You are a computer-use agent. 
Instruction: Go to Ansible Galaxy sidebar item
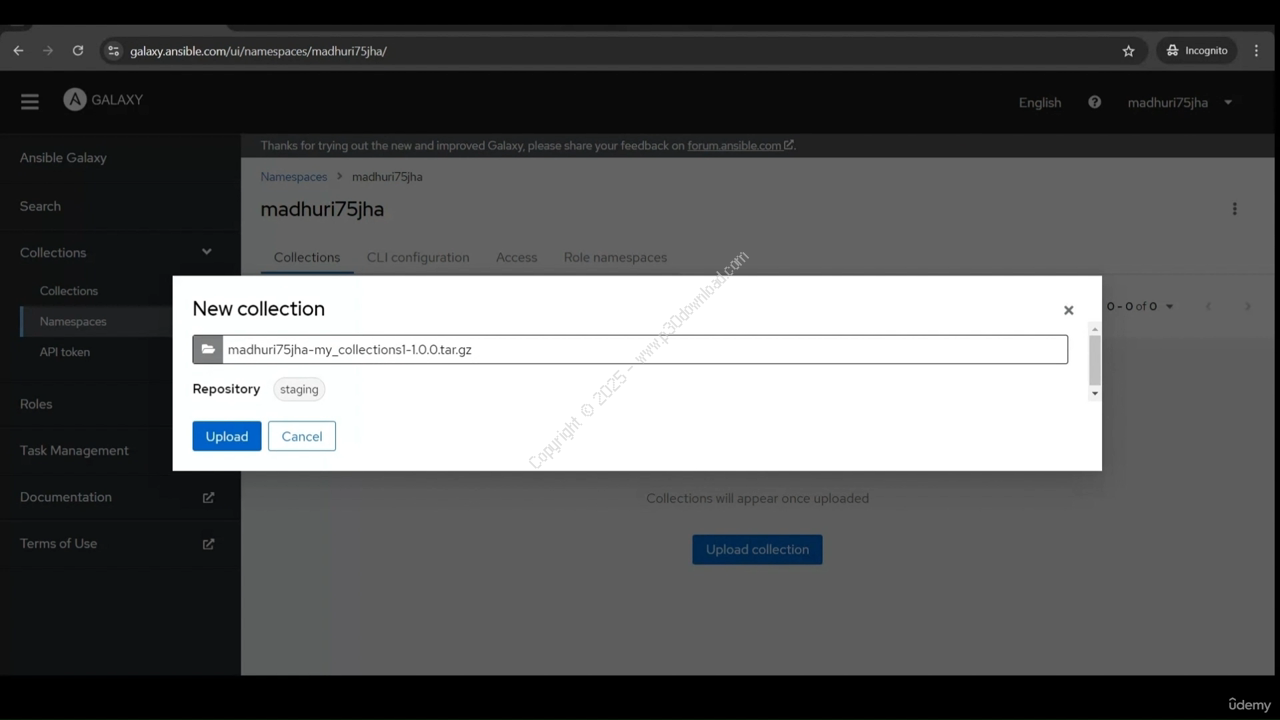pyautogui.click(x=63, y=158)
